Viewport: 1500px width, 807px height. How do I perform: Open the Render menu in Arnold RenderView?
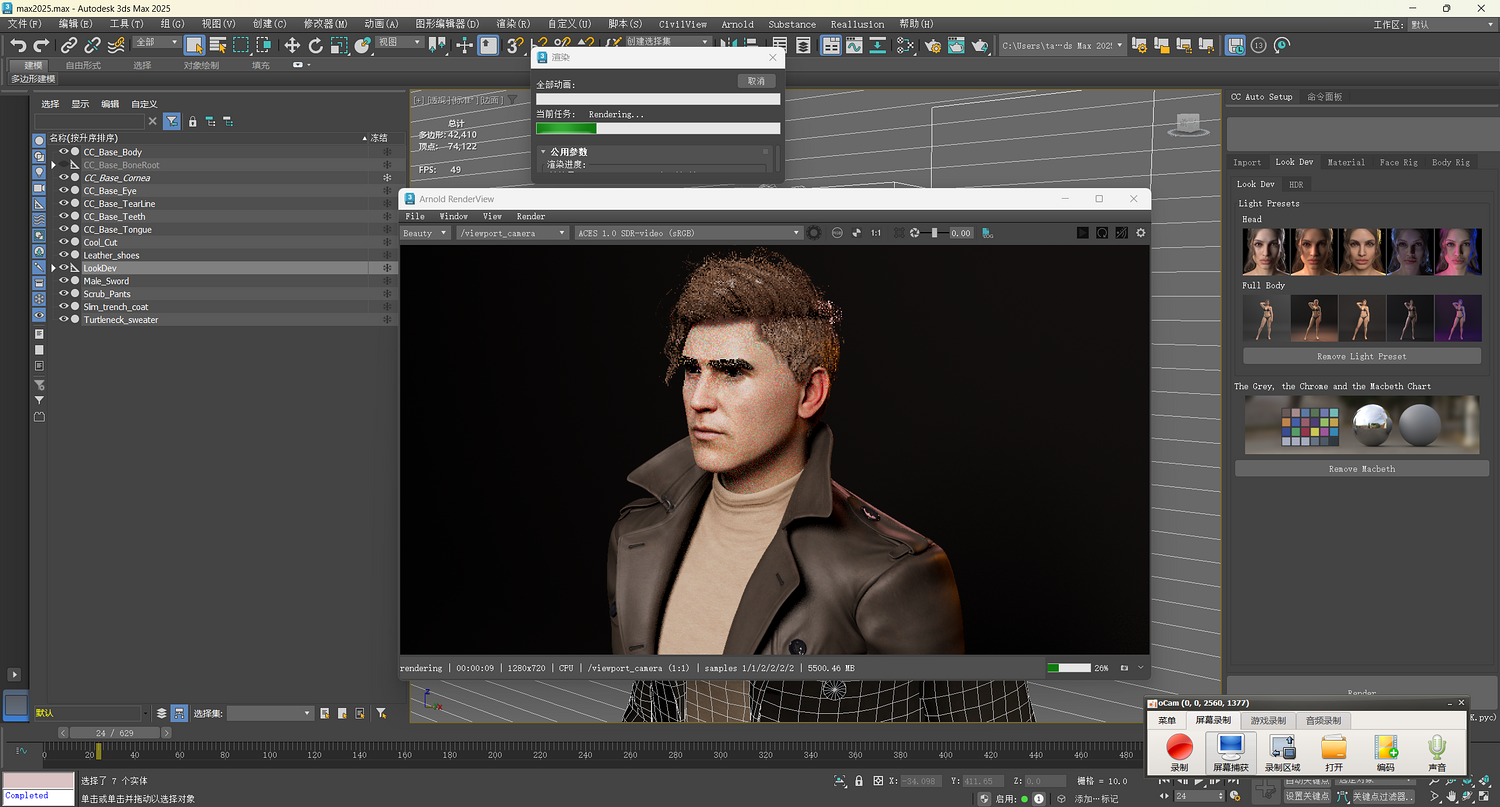530,216
